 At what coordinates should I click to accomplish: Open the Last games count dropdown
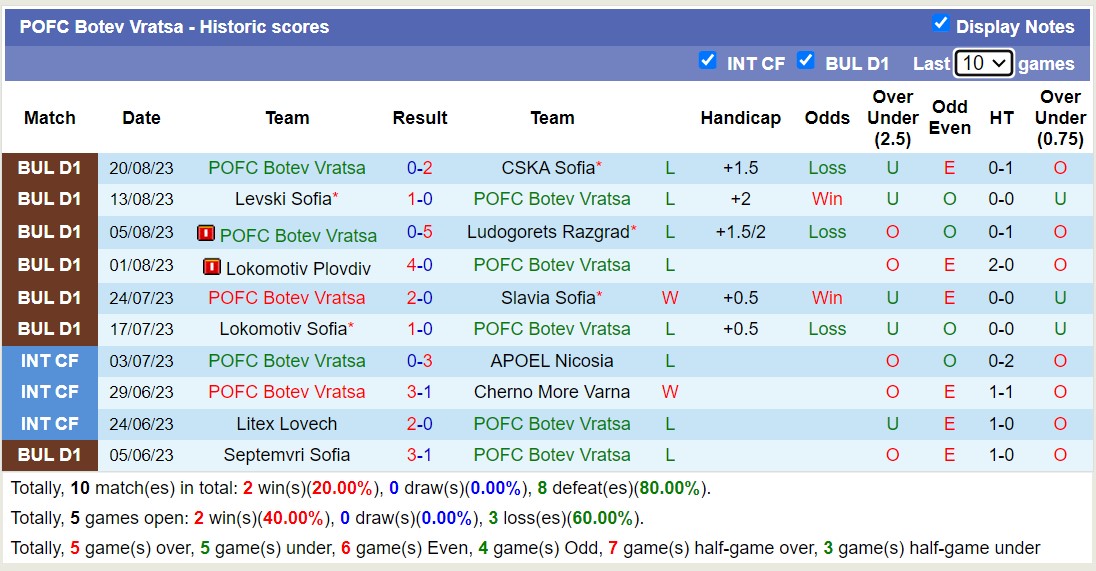[x=984, y=63]
